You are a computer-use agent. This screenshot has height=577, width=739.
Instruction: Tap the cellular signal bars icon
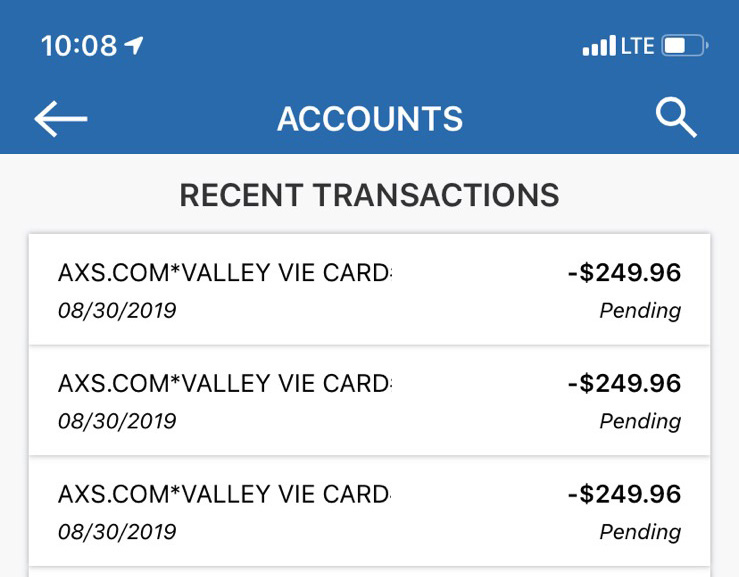(598, 46)
